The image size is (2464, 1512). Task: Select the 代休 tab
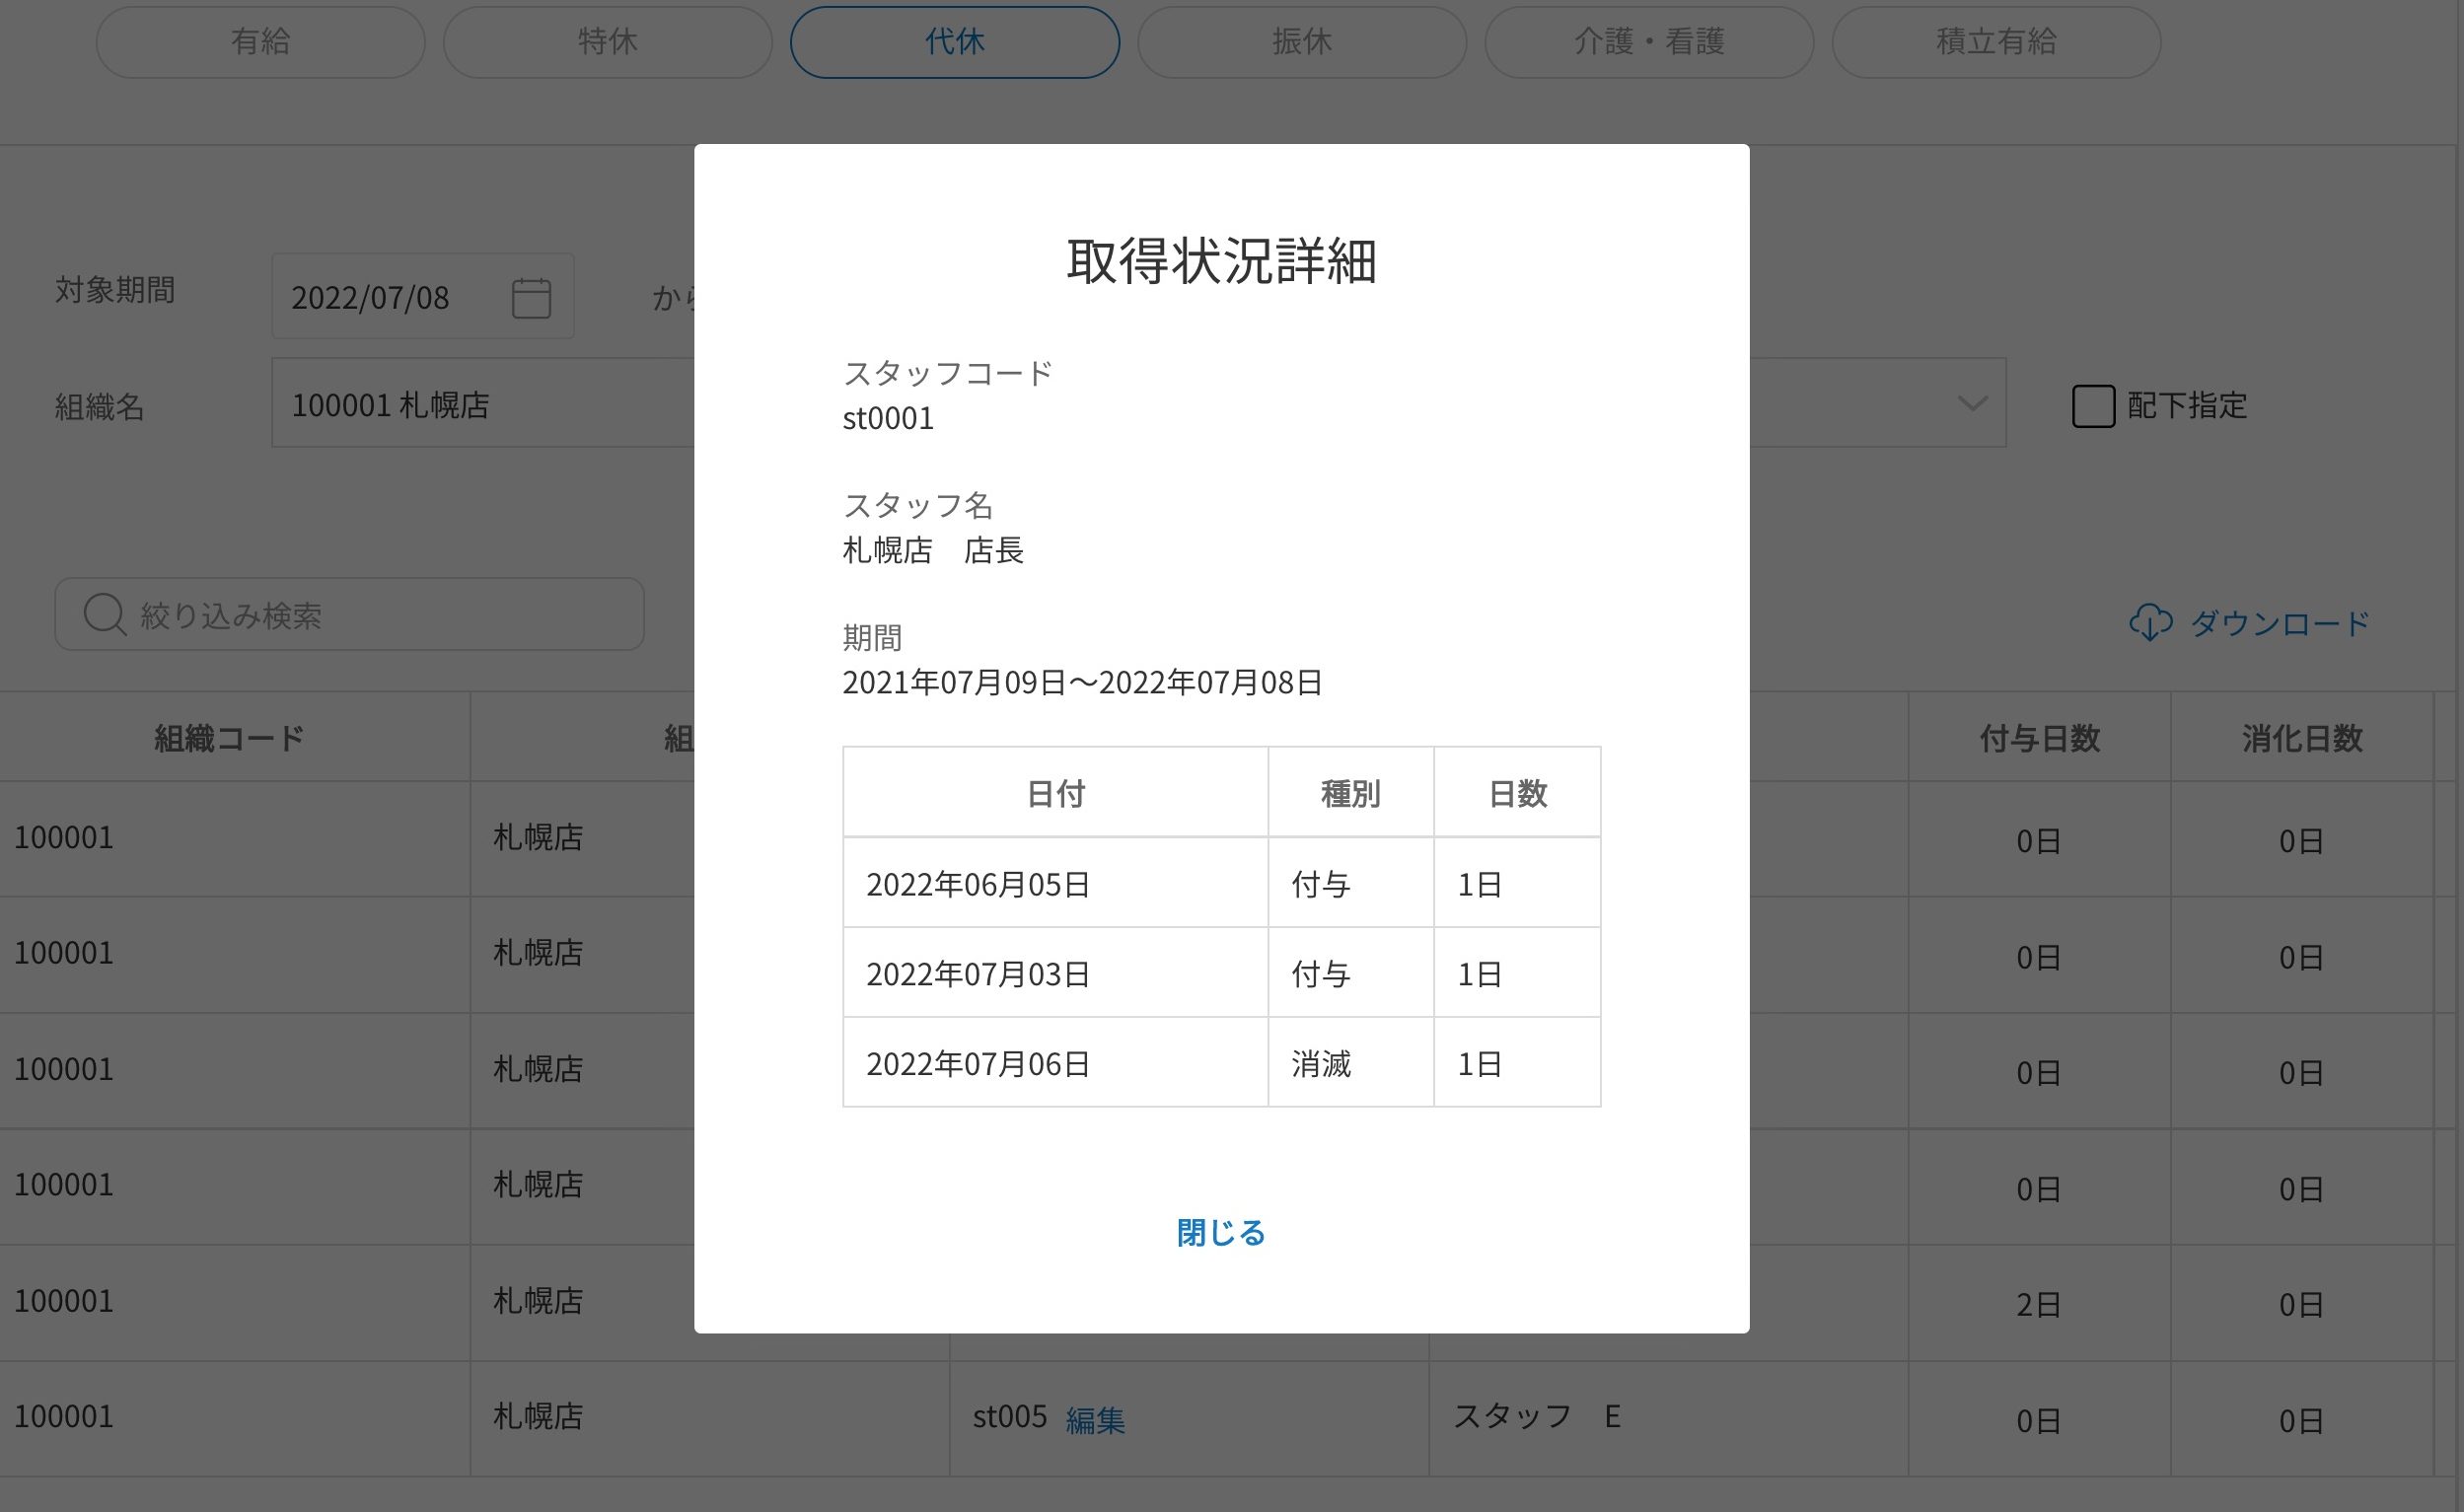[x=954, y=42]
